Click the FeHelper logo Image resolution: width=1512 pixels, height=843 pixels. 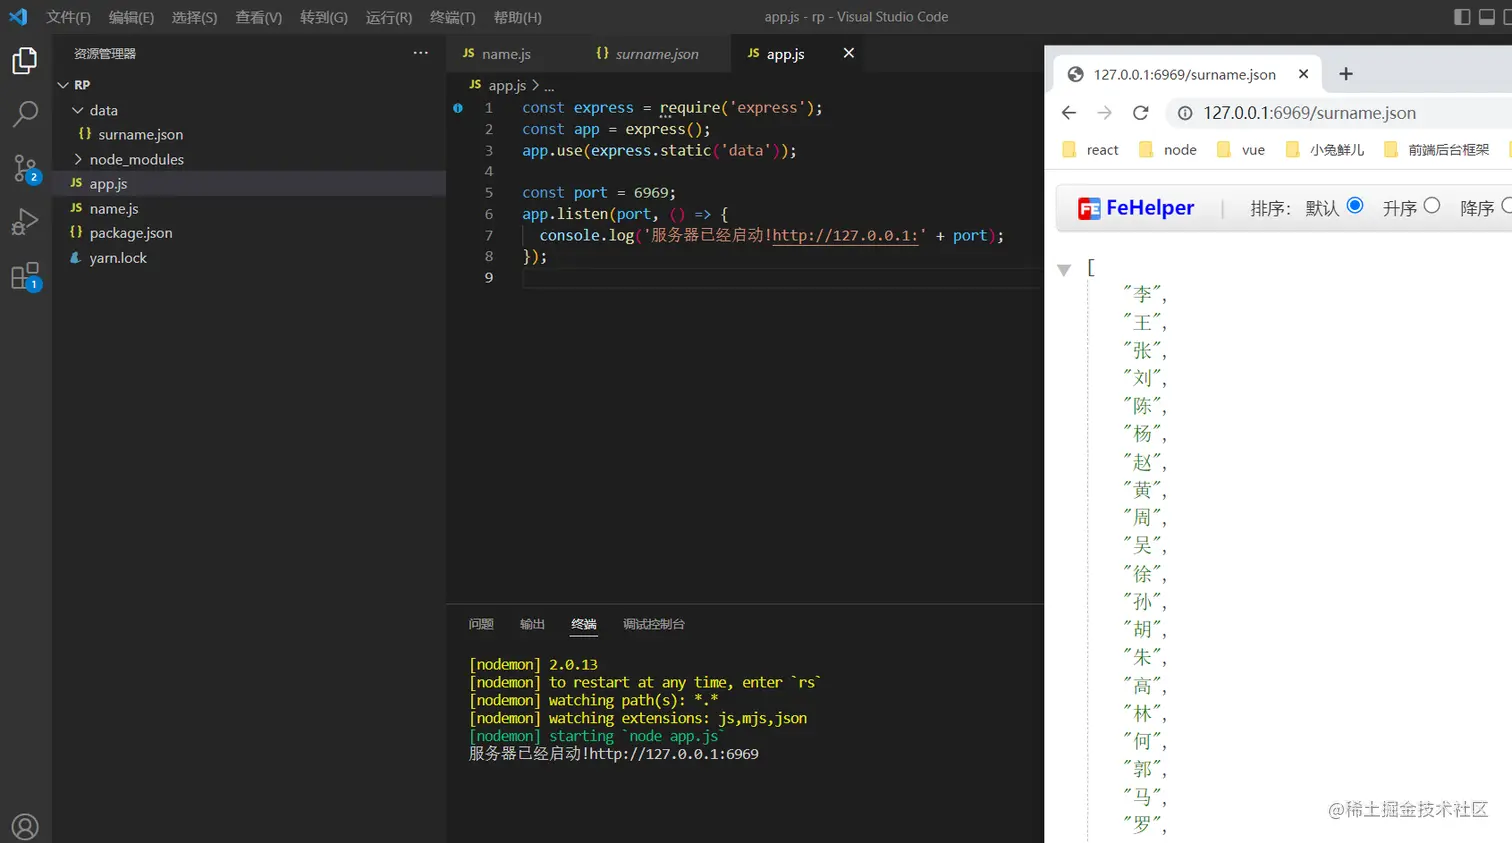point(1136,208)
